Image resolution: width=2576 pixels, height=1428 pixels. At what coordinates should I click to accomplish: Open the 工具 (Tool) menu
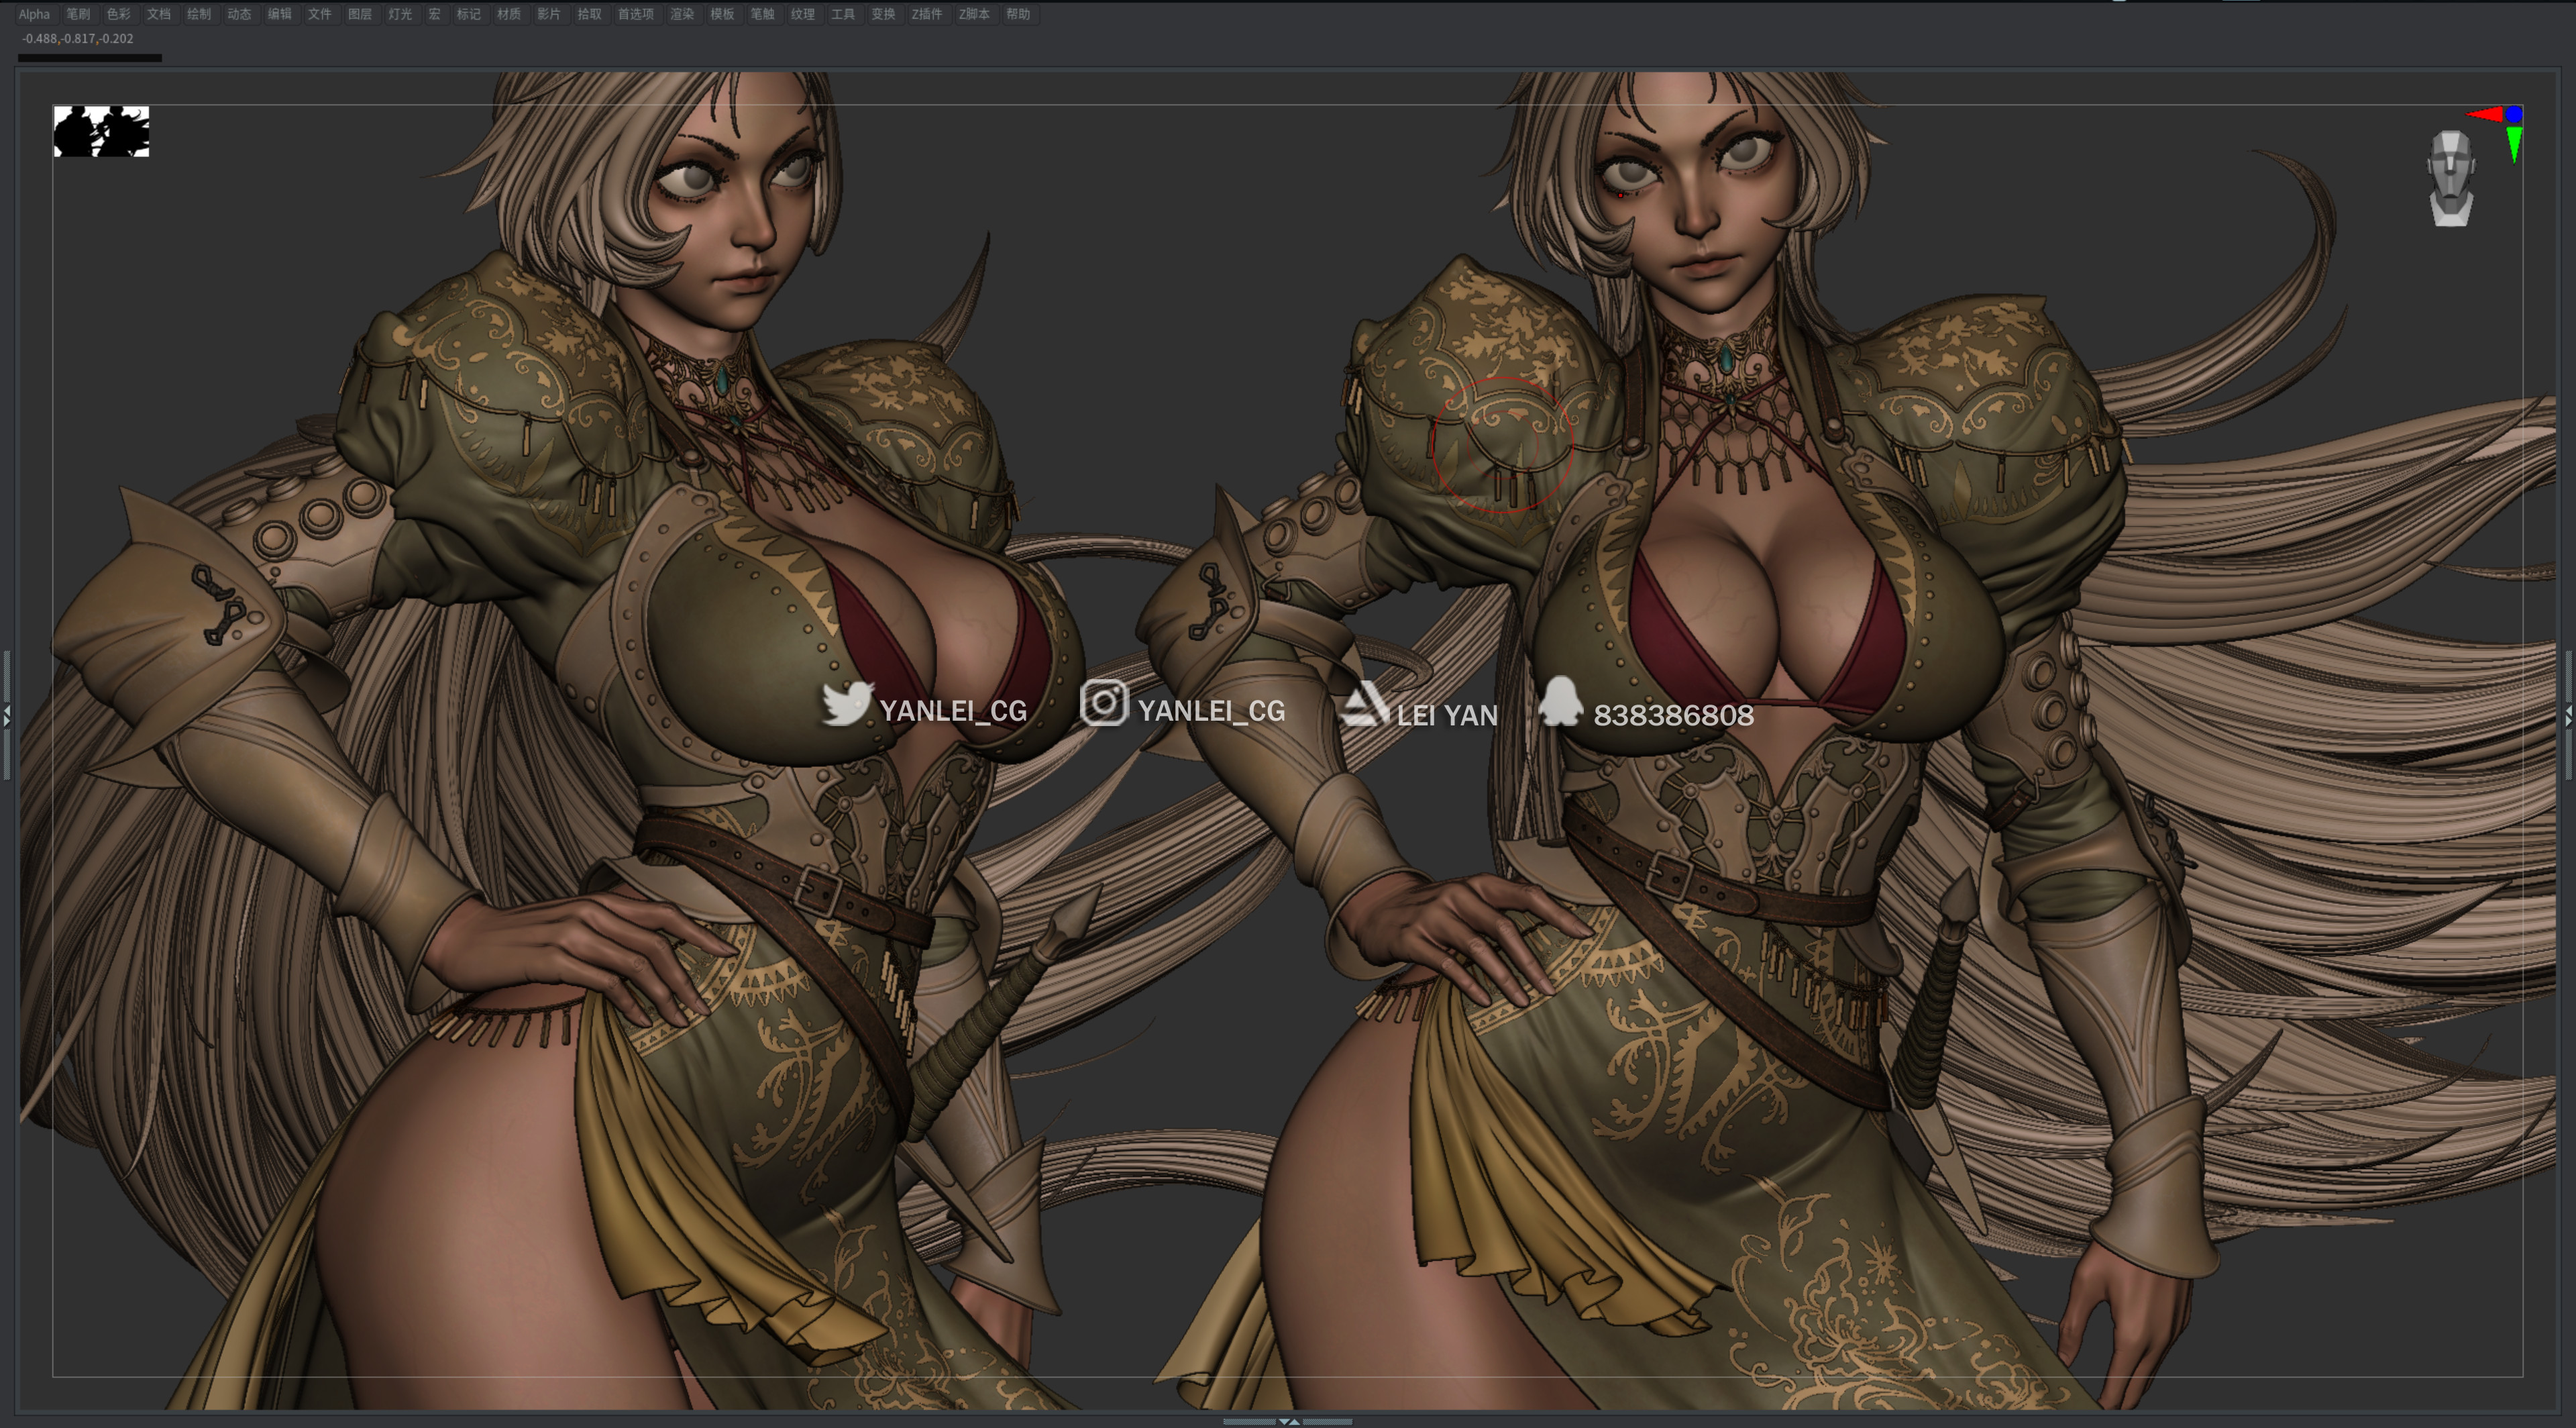click(x=842, y=14)
